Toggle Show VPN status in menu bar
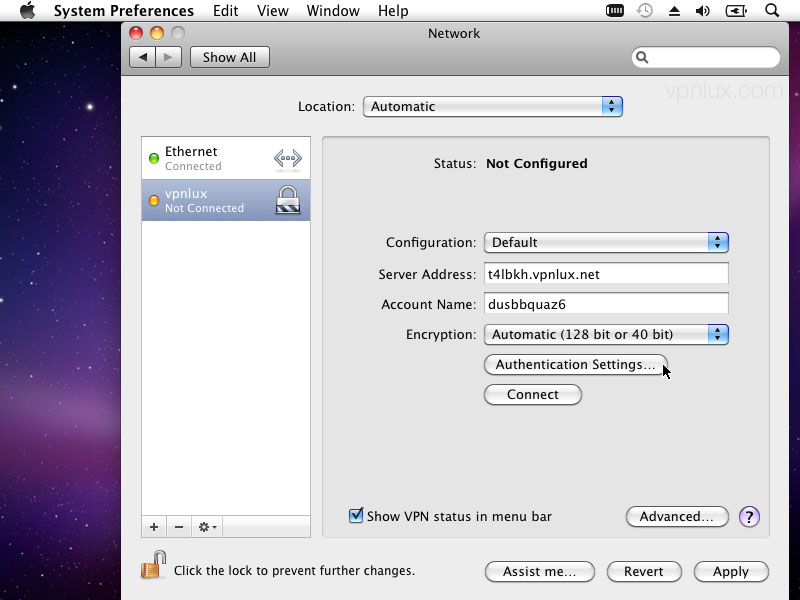 356,516
